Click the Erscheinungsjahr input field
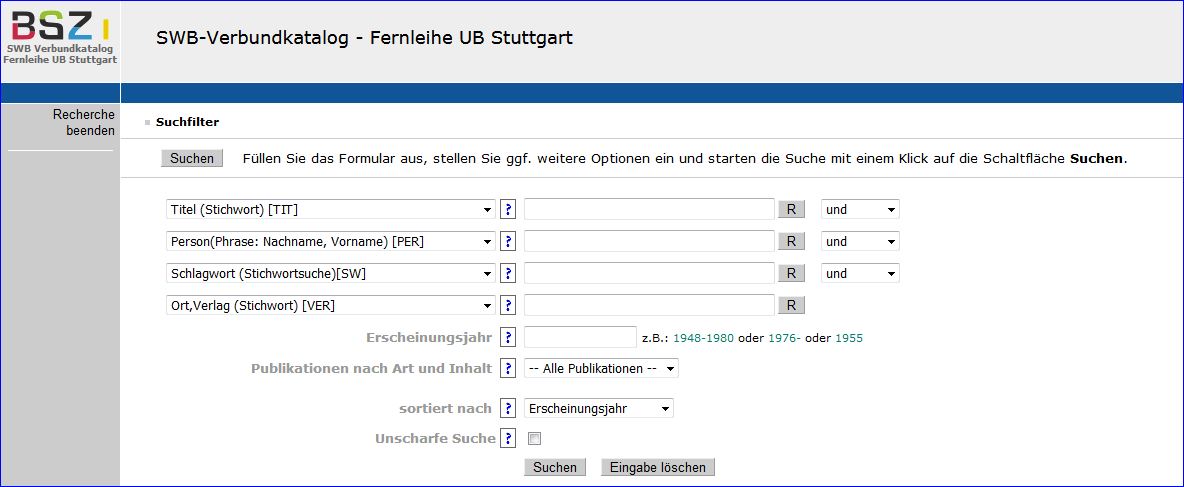Screen dimensions: 1184x487 click(581, 338)
